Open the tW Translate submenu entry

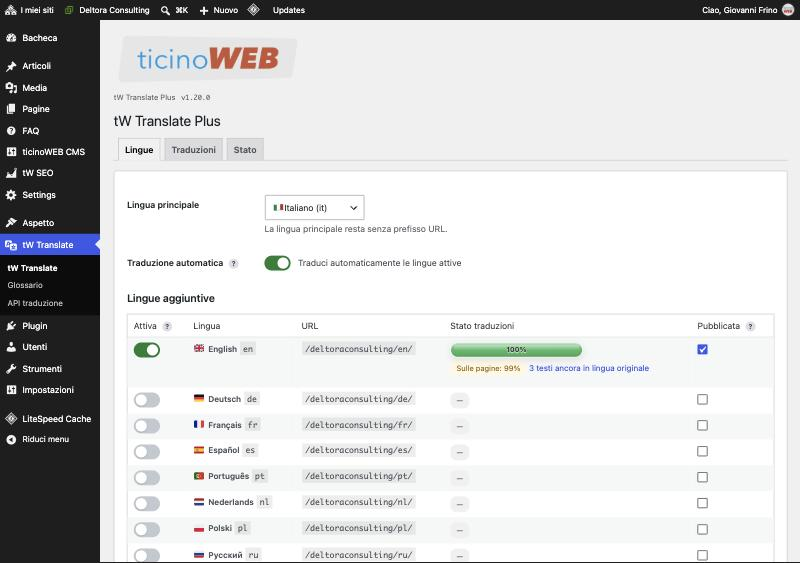[x=32, y=268]
